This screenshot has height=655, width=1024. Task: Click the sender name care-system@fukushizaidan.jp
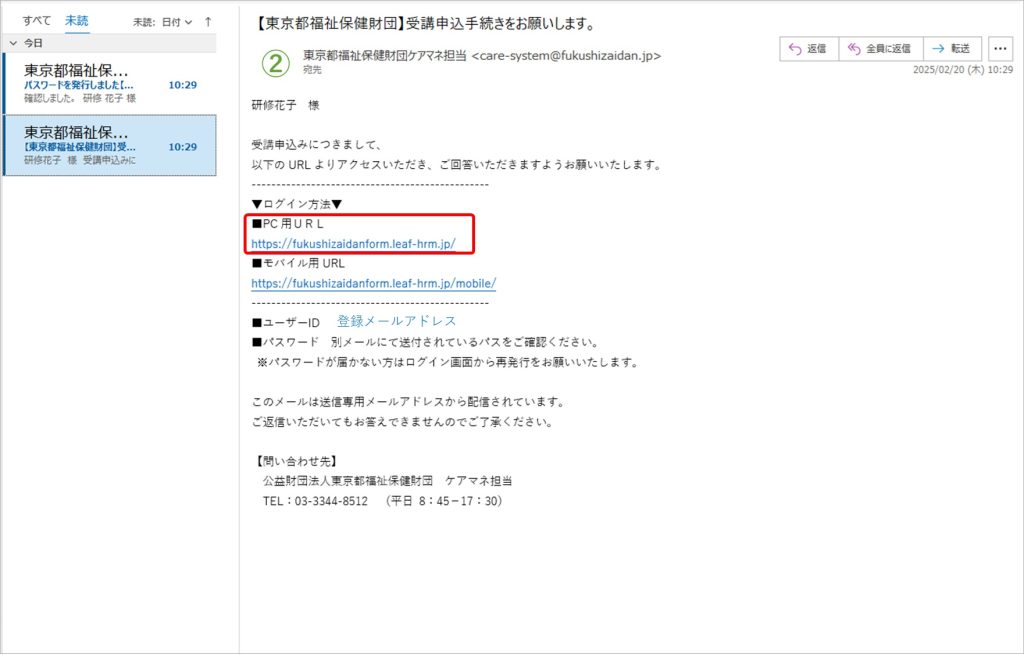481,56
